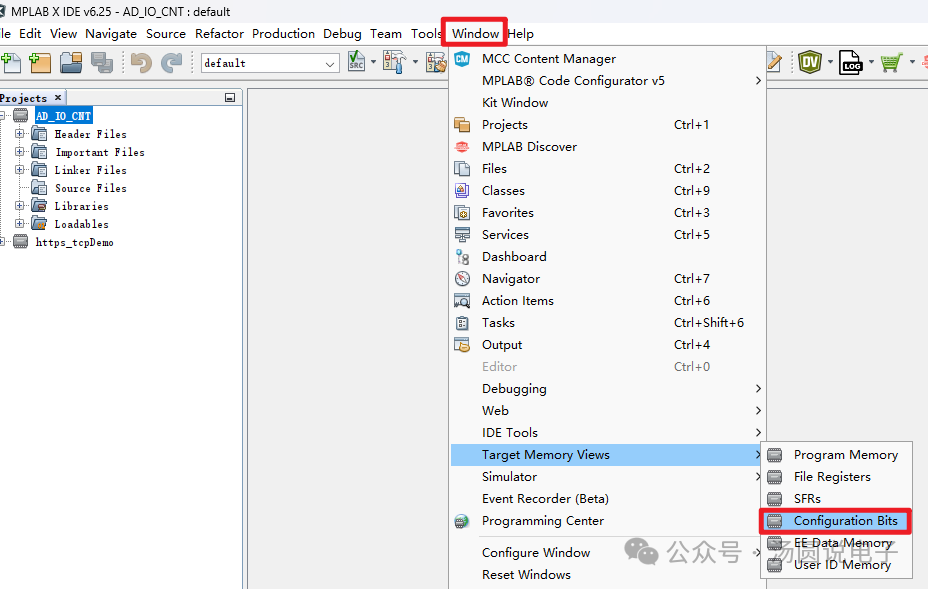
Task: Click the SRC checkmark toolbar icon
Action: click(x=356, y=62)
